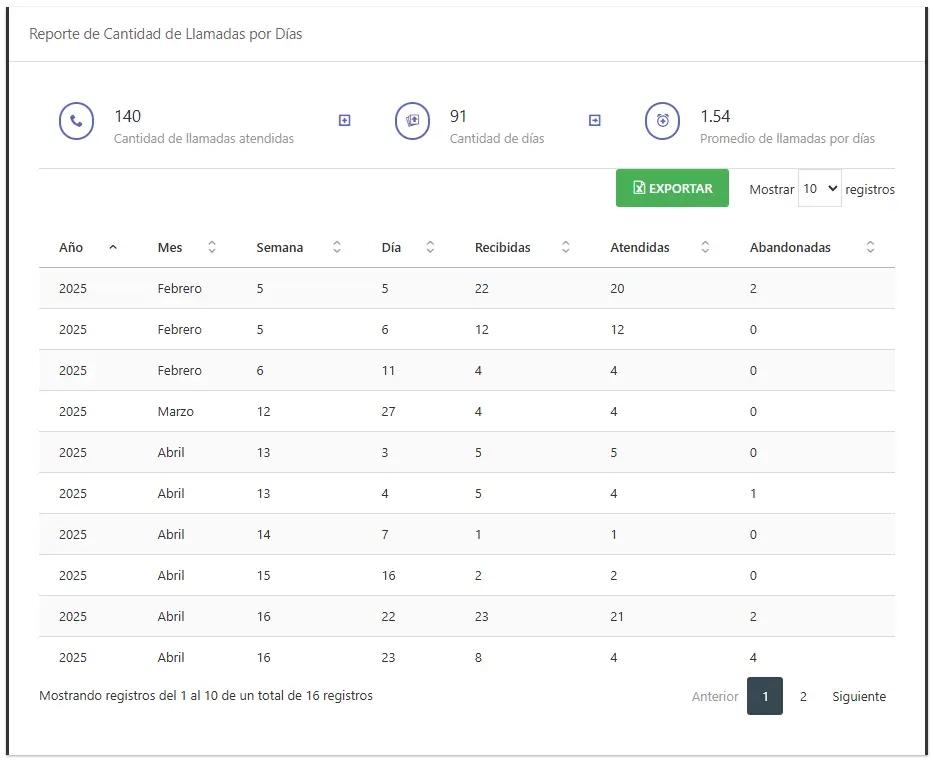This screenshot has height=764, width=934.
Task: Go to page 2 of results
Action: [x=803, y=696]
